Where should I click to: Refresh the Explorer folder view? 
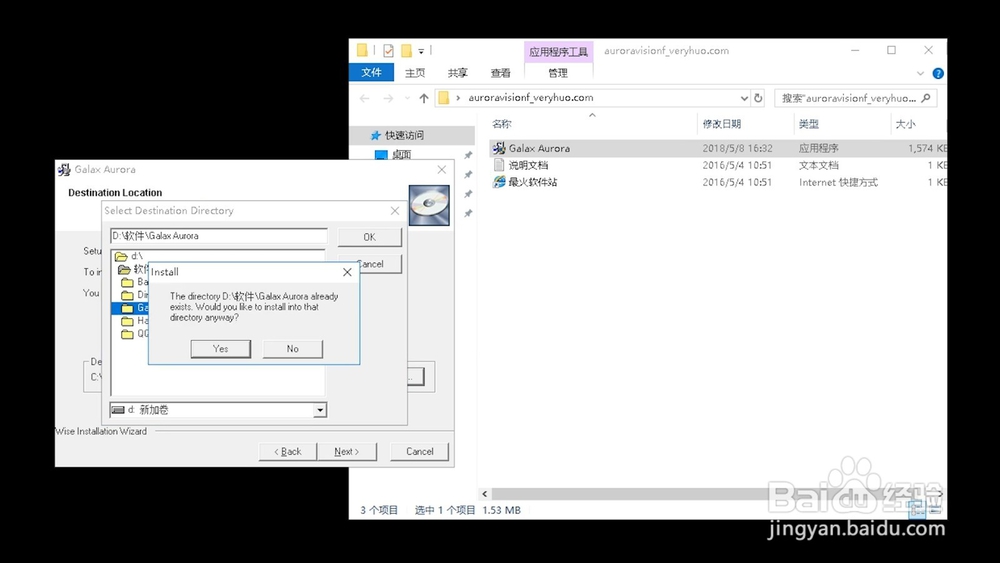click(758, 98)
